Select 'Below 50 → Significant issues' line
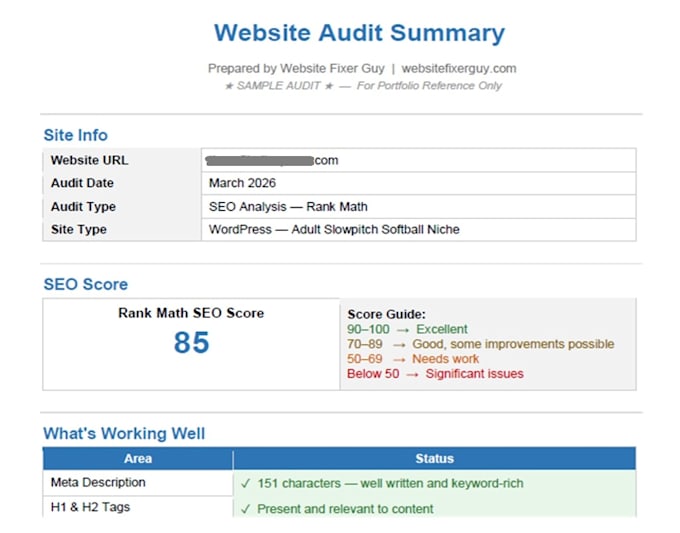680x533 pixels. (435, 374)
